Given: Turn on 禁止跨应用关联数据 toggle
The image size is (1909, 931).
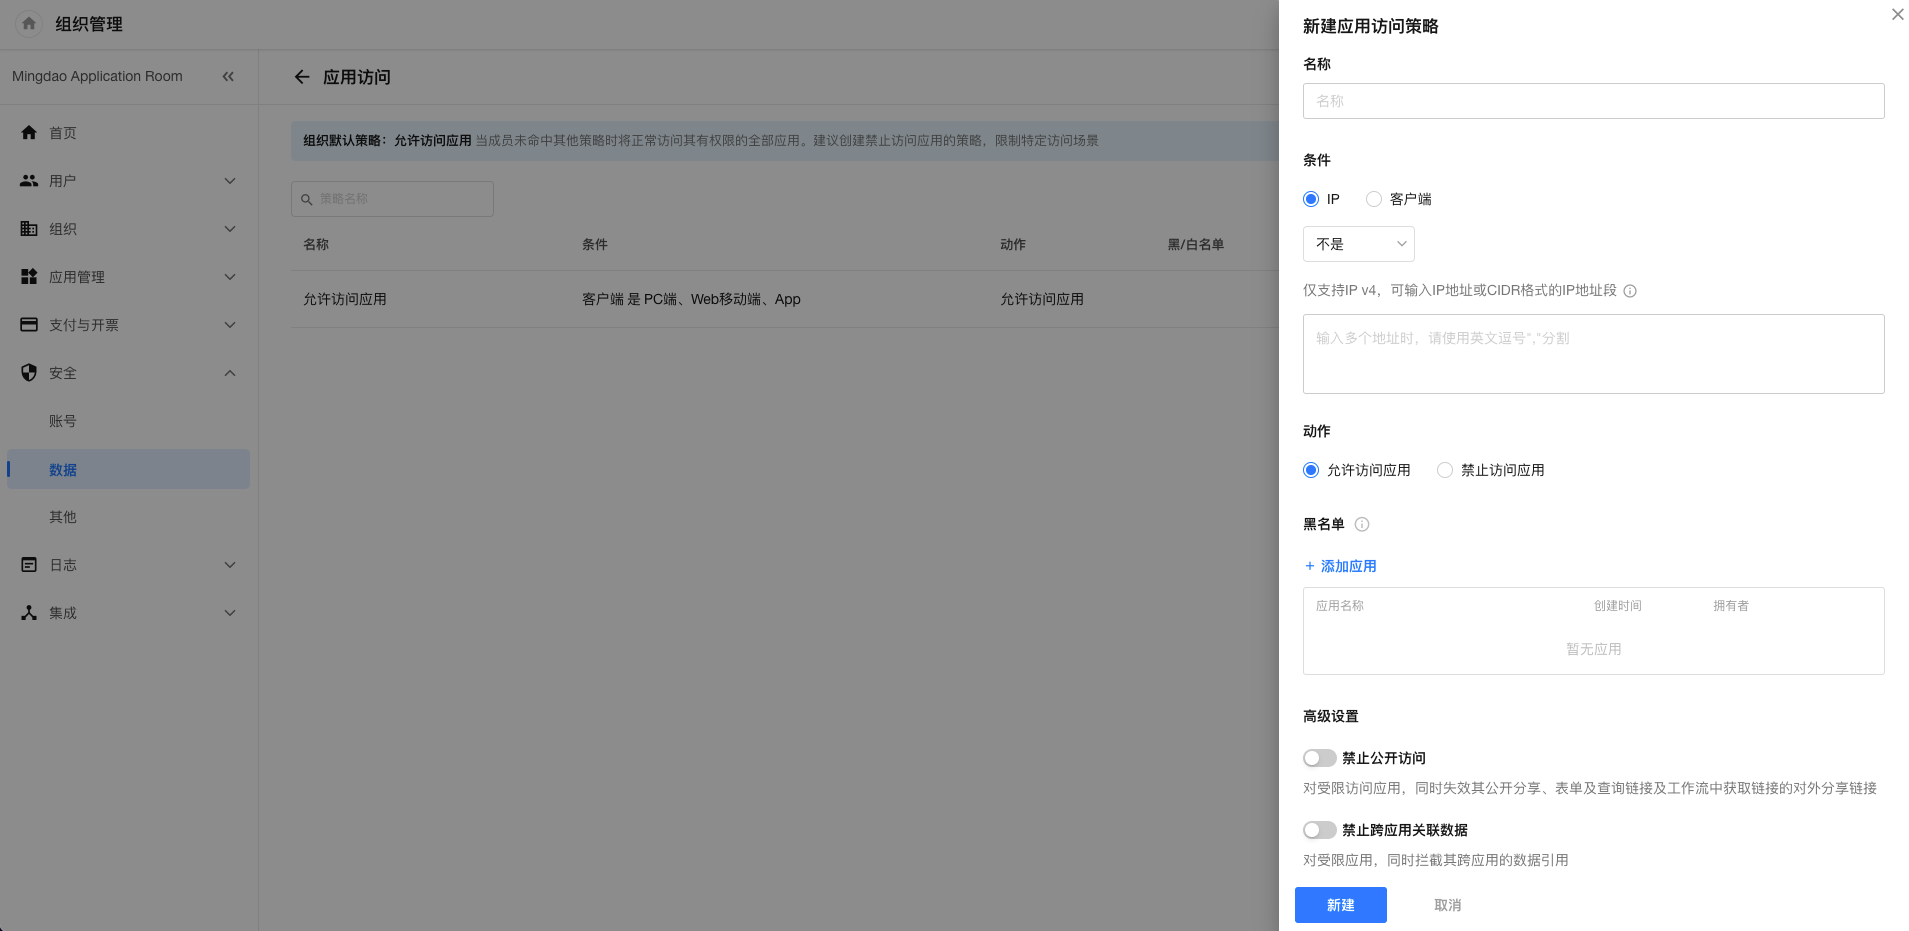Looking at the screenshot, I should point(1319,830).
